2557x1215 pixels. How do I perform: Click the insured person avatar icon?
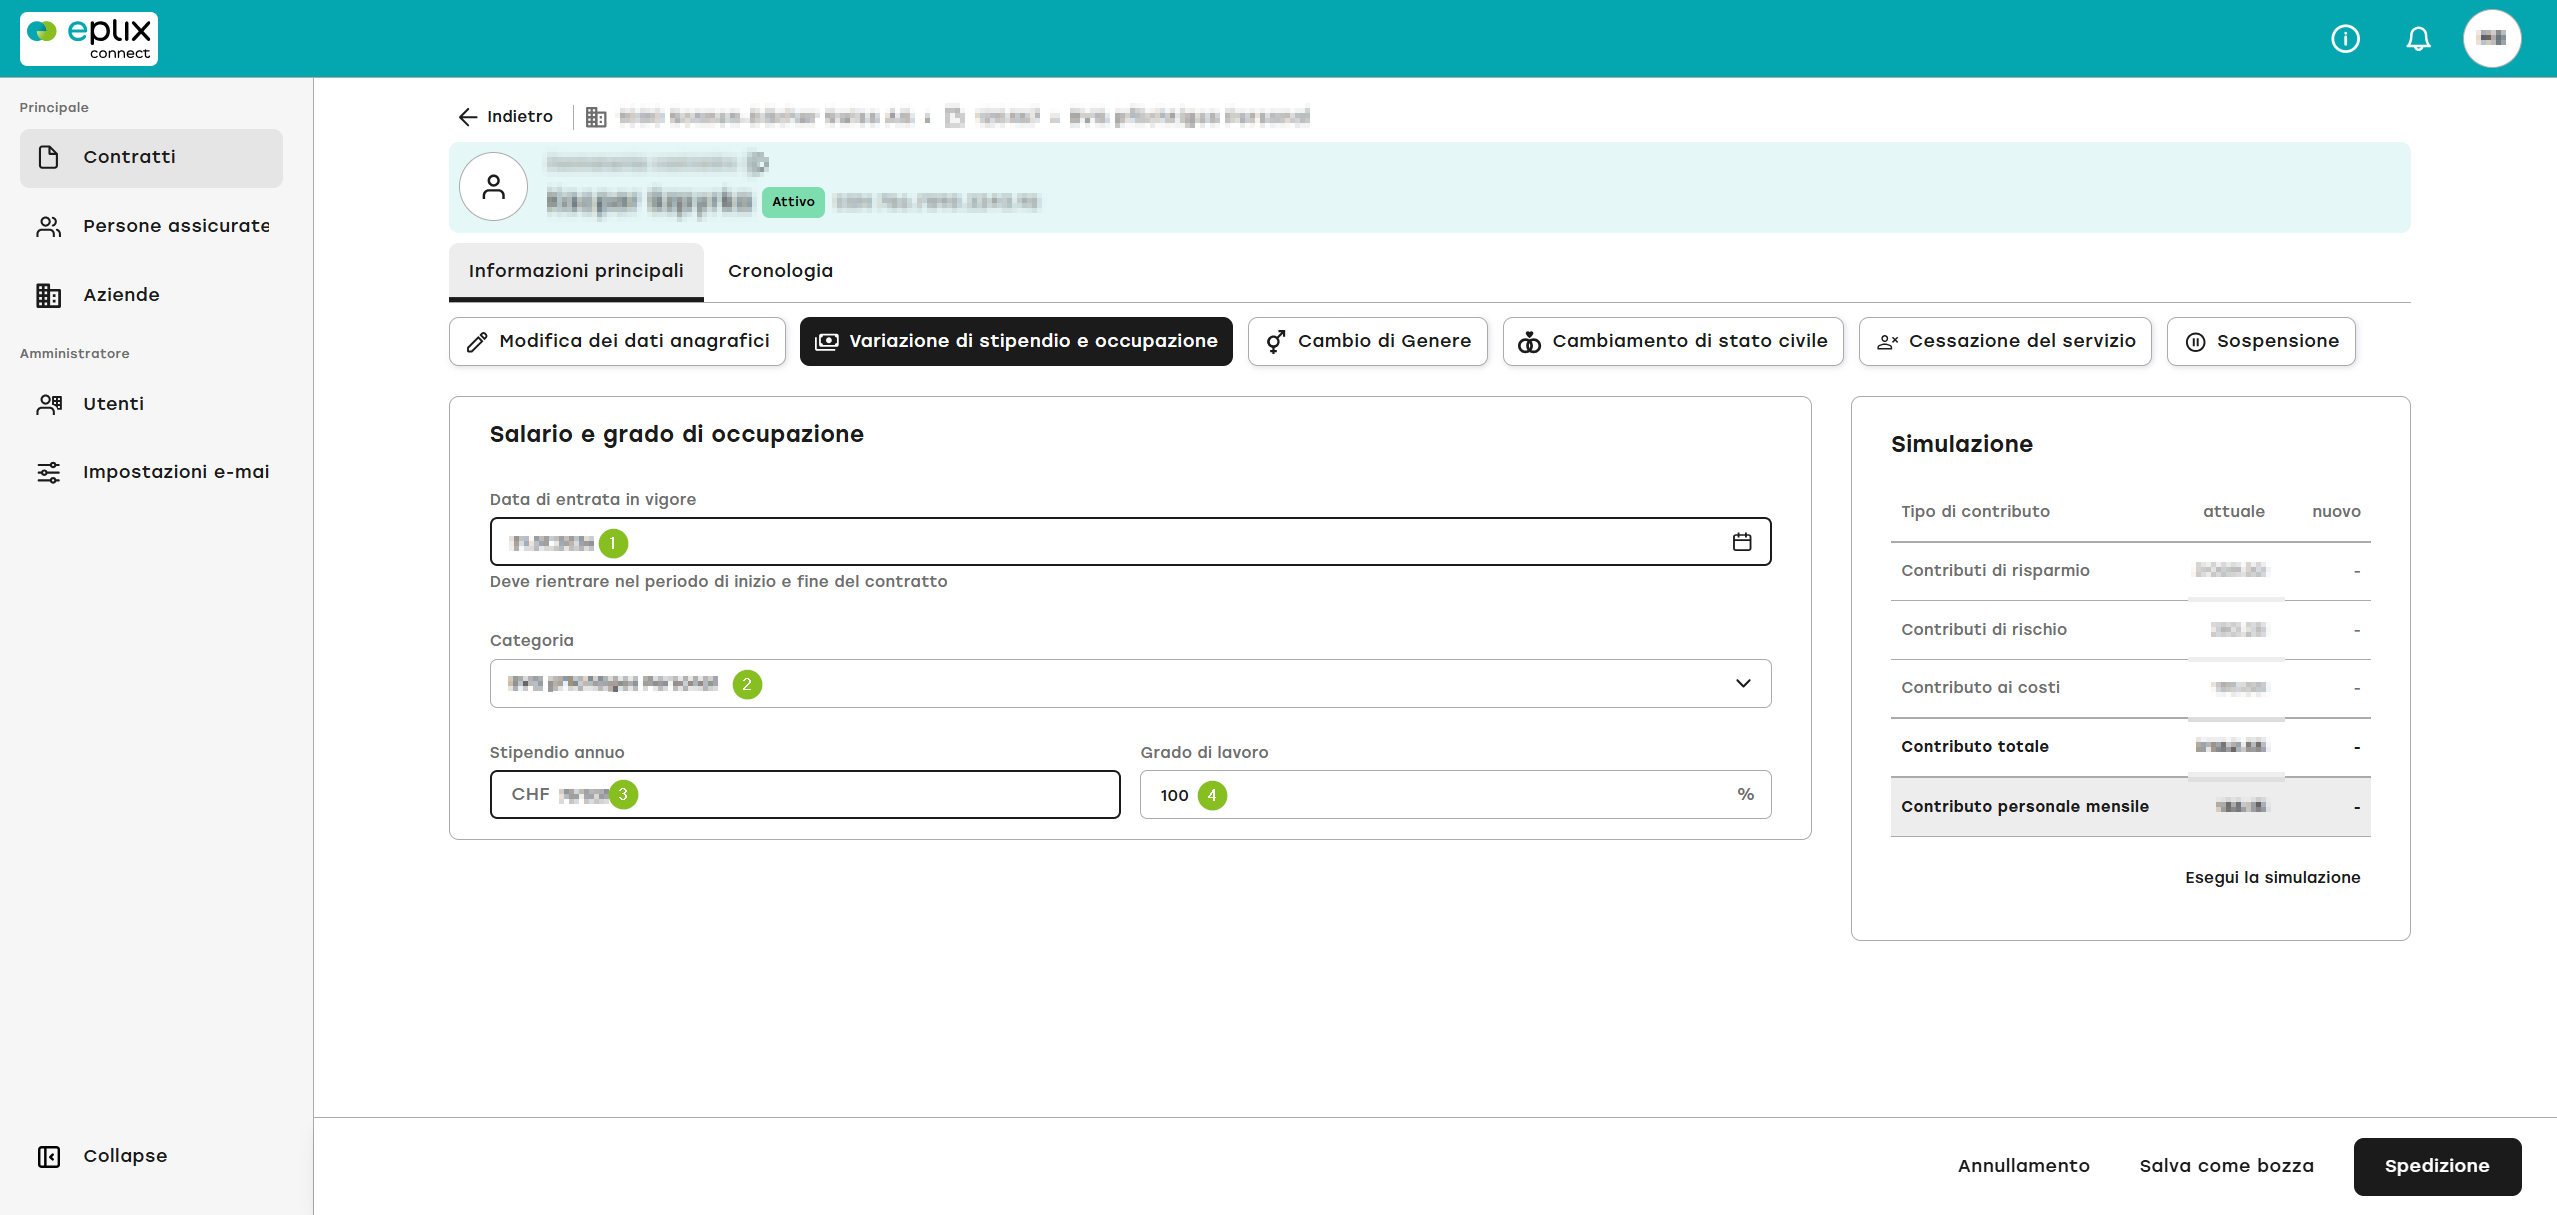click(493, 187)
